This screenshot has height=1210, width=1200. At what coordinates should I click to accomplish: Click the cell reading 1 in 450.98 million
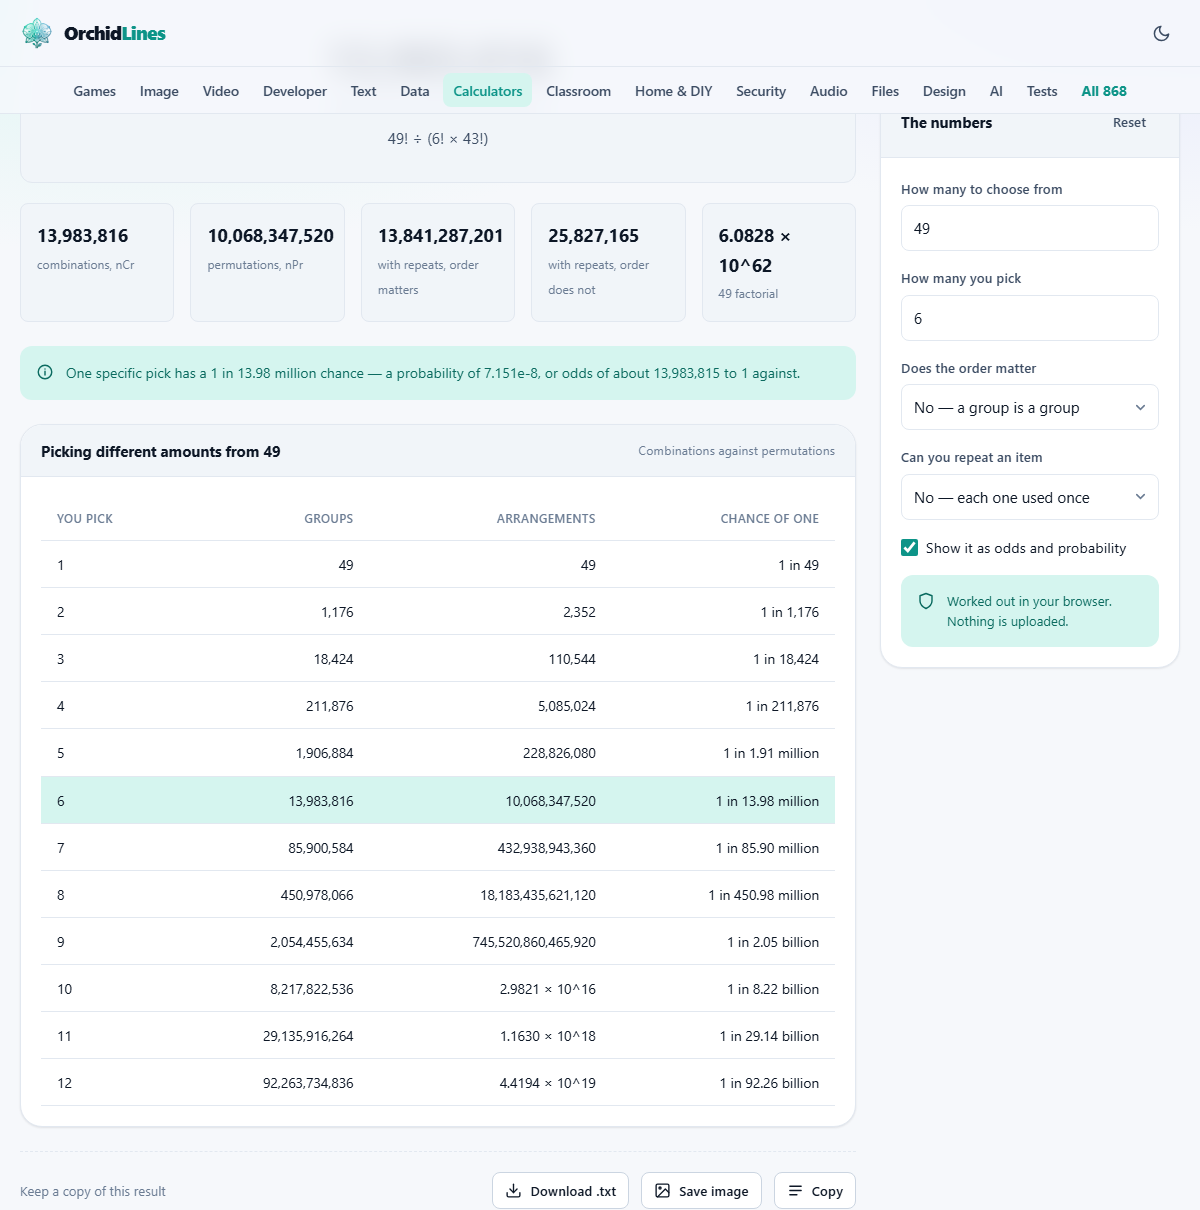[x=764, y=895]
